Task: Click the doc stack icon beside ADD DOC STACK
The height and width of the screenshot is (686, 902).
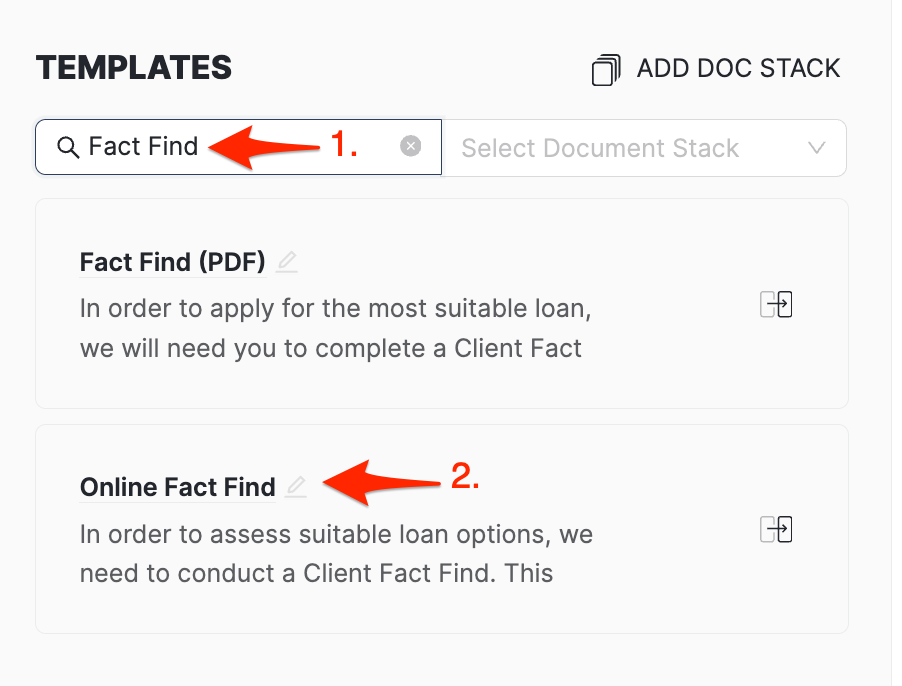Action: [606, 70]
